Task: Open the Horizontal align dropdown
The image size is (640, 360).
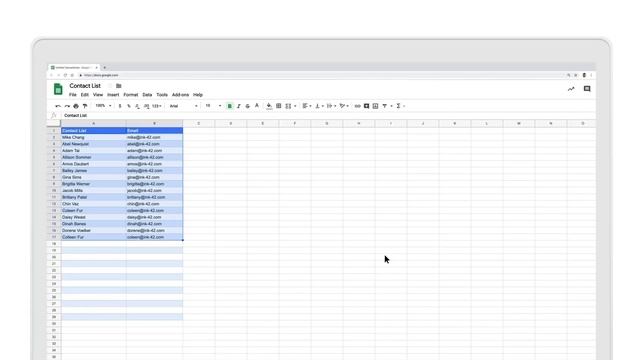Action: pyautogui.click(x=307, y=106)
